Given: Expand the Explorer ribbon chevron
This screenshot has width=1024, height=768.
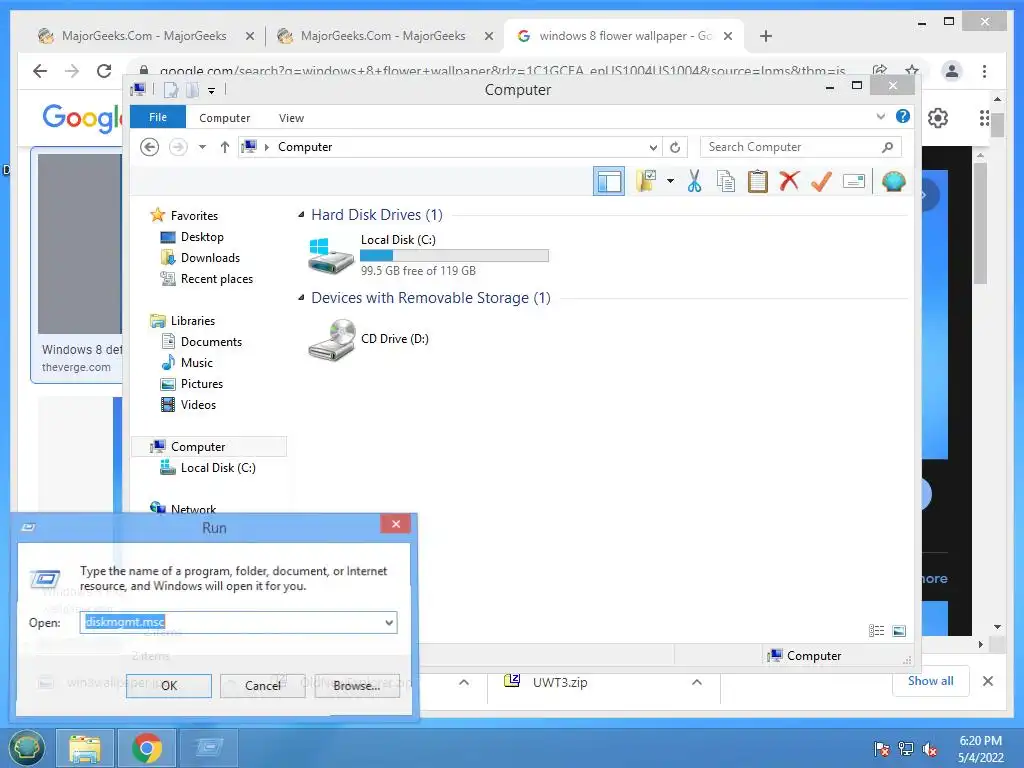Looking at the screenshot, I should click(x=880, y=117).
